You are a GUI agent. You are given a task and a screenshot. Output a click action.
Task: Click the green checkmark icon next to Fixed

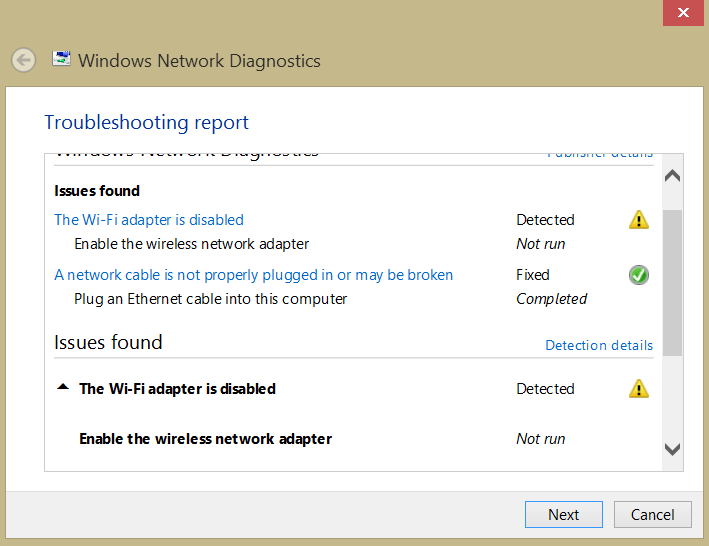pyautogui.click(x=638, y=275)
